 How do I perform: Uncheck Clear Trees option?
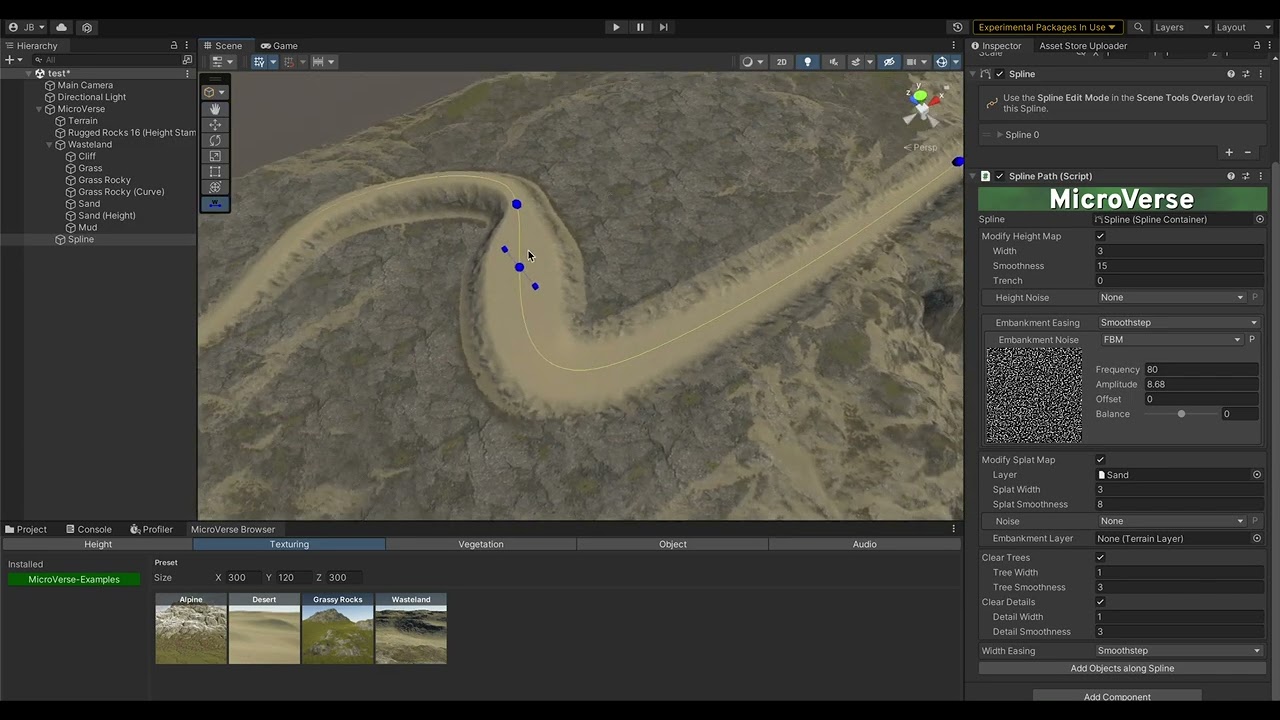pyautogui.click(x=1101, y=558)
